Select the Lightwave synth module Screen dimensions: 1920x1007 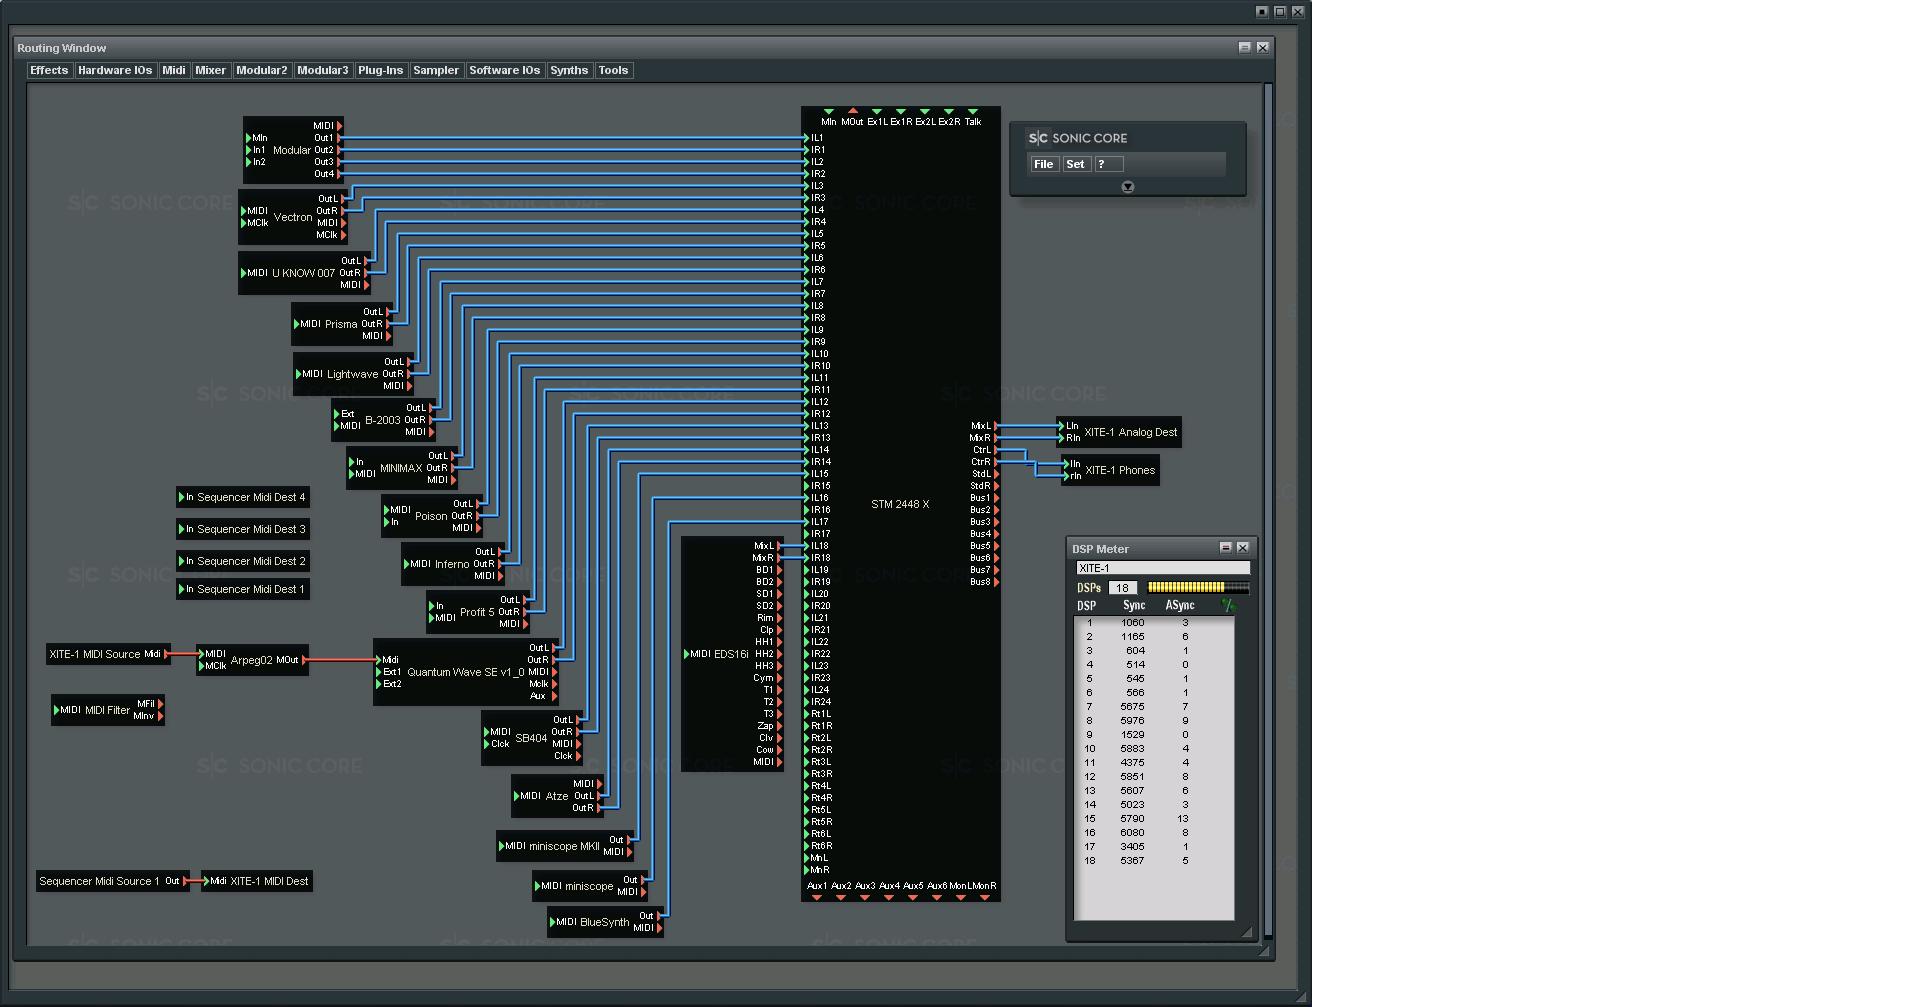pos(352,374)
